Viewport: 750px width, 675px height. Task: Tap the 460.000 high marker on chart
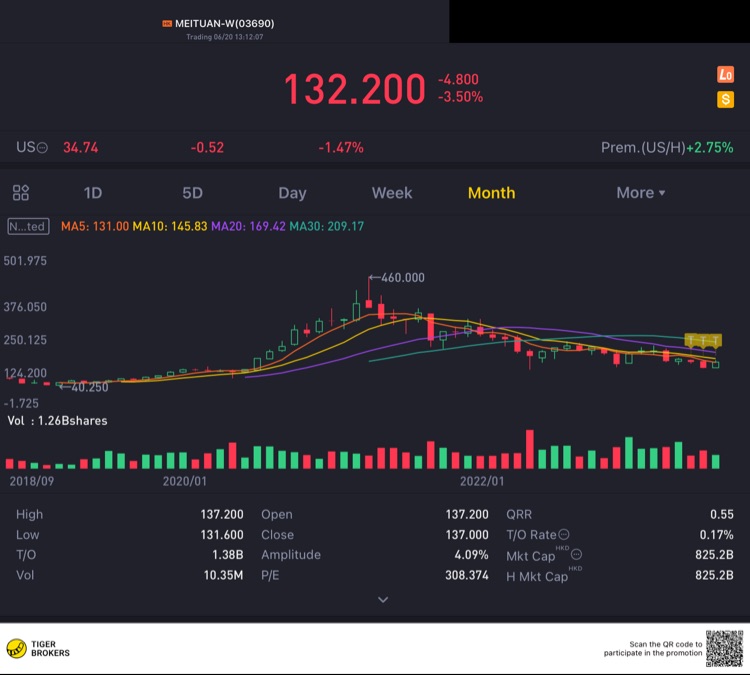397,278
